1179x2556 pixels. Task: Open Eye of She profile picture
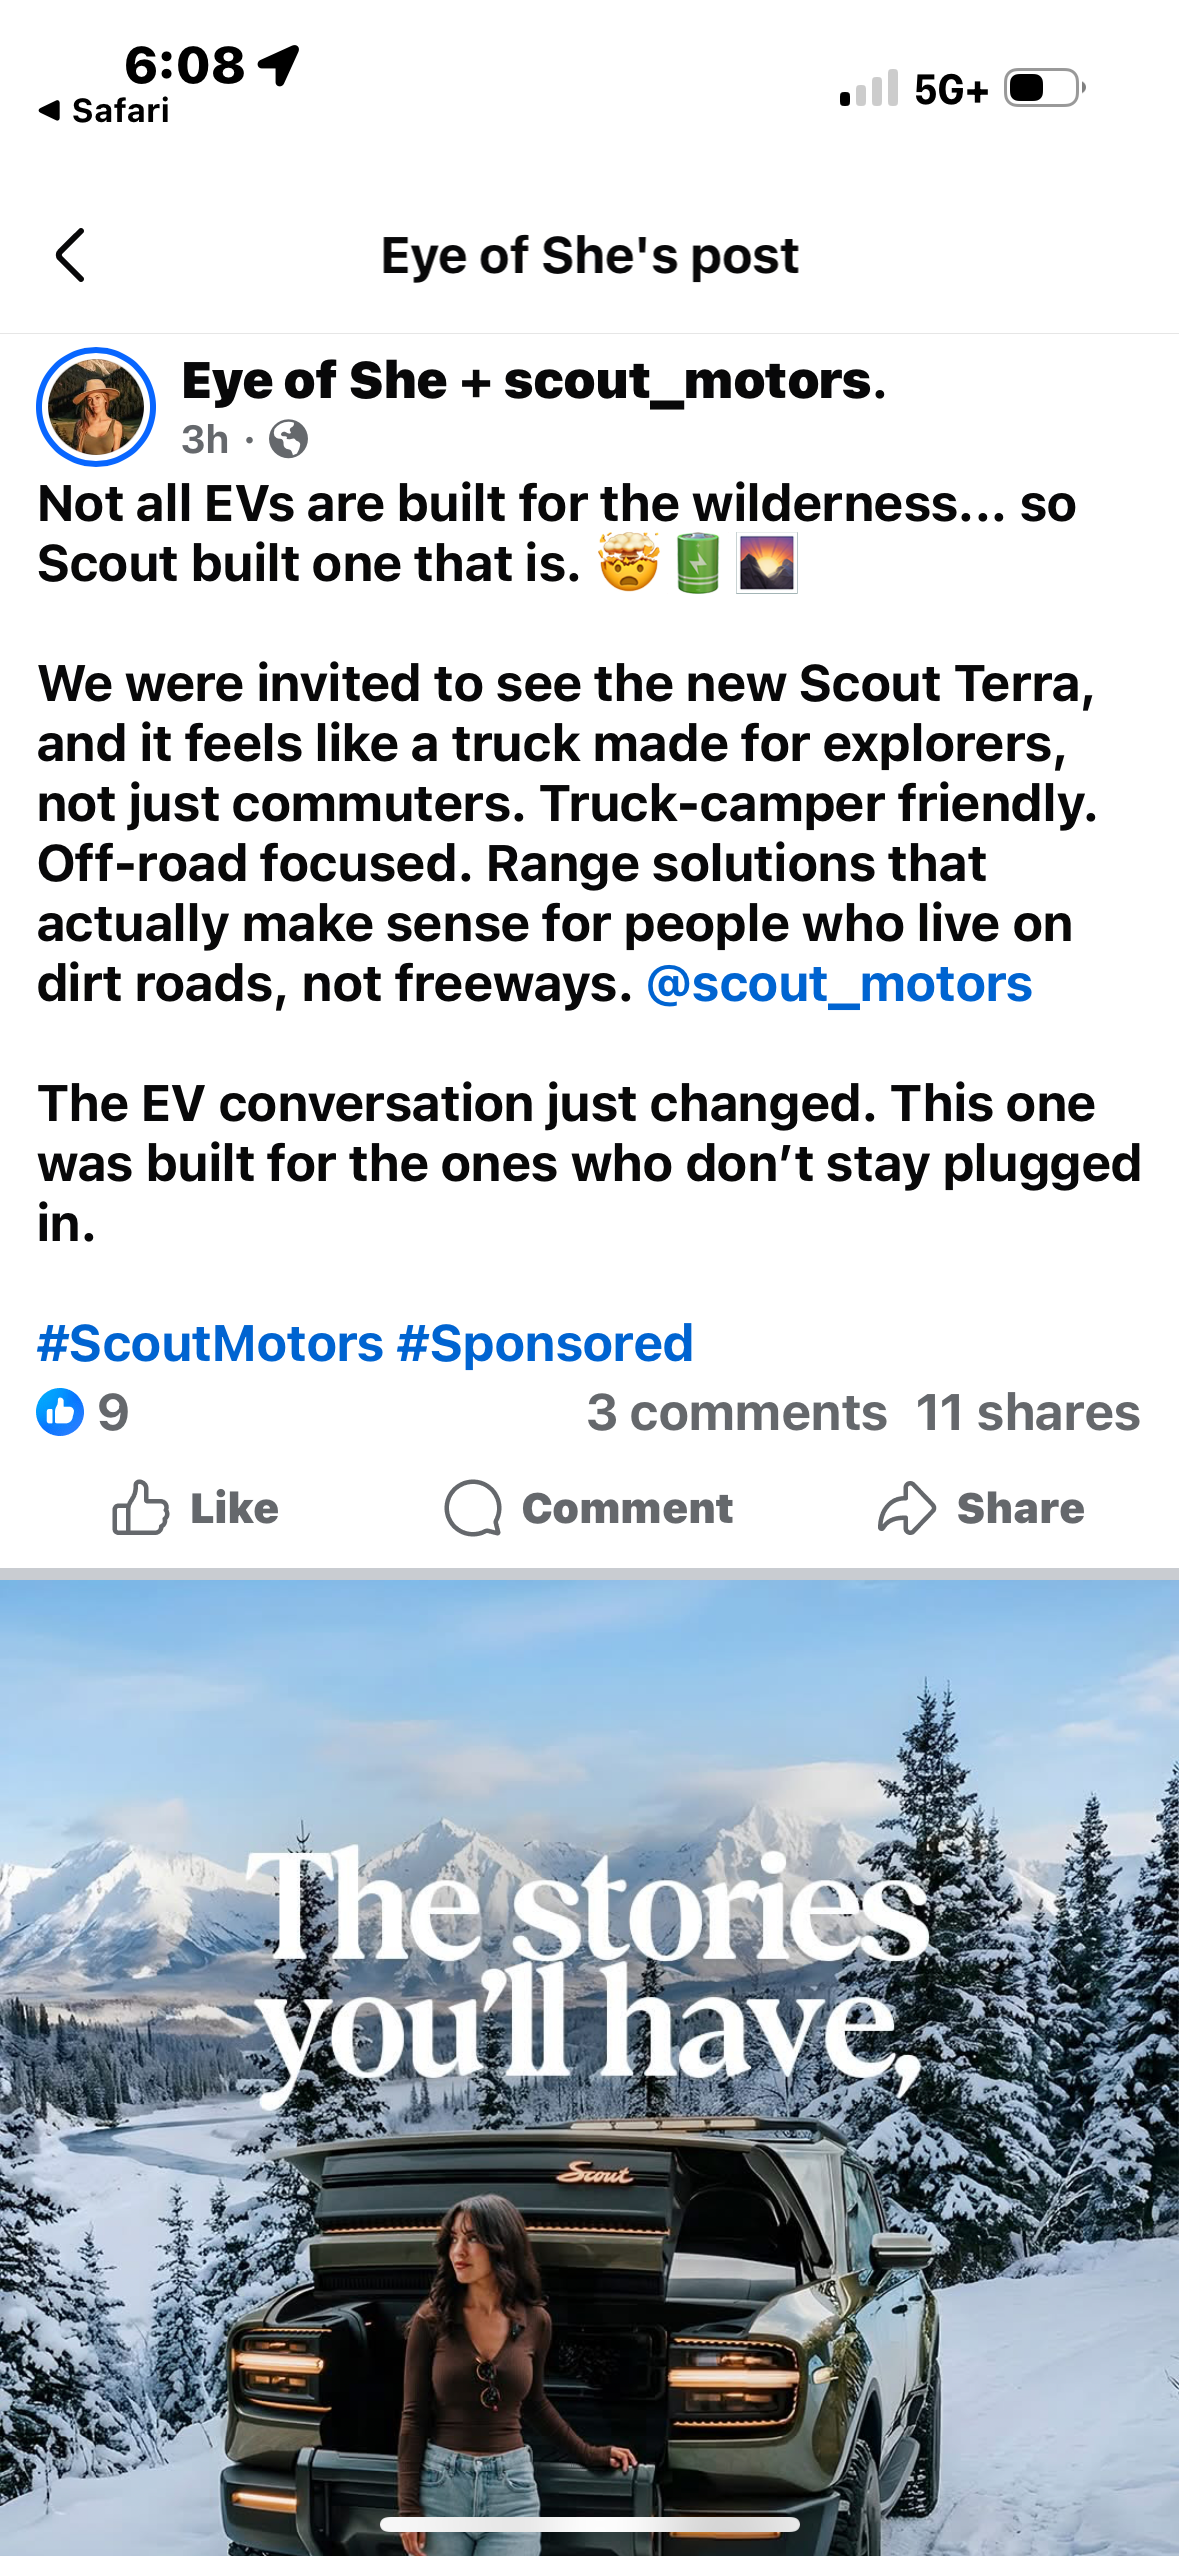click(96, 407)
